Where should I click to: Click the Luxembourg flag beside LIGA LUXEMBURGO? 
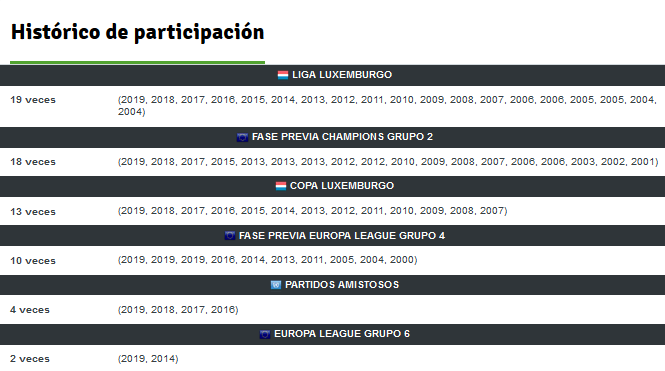click(283, 75)
